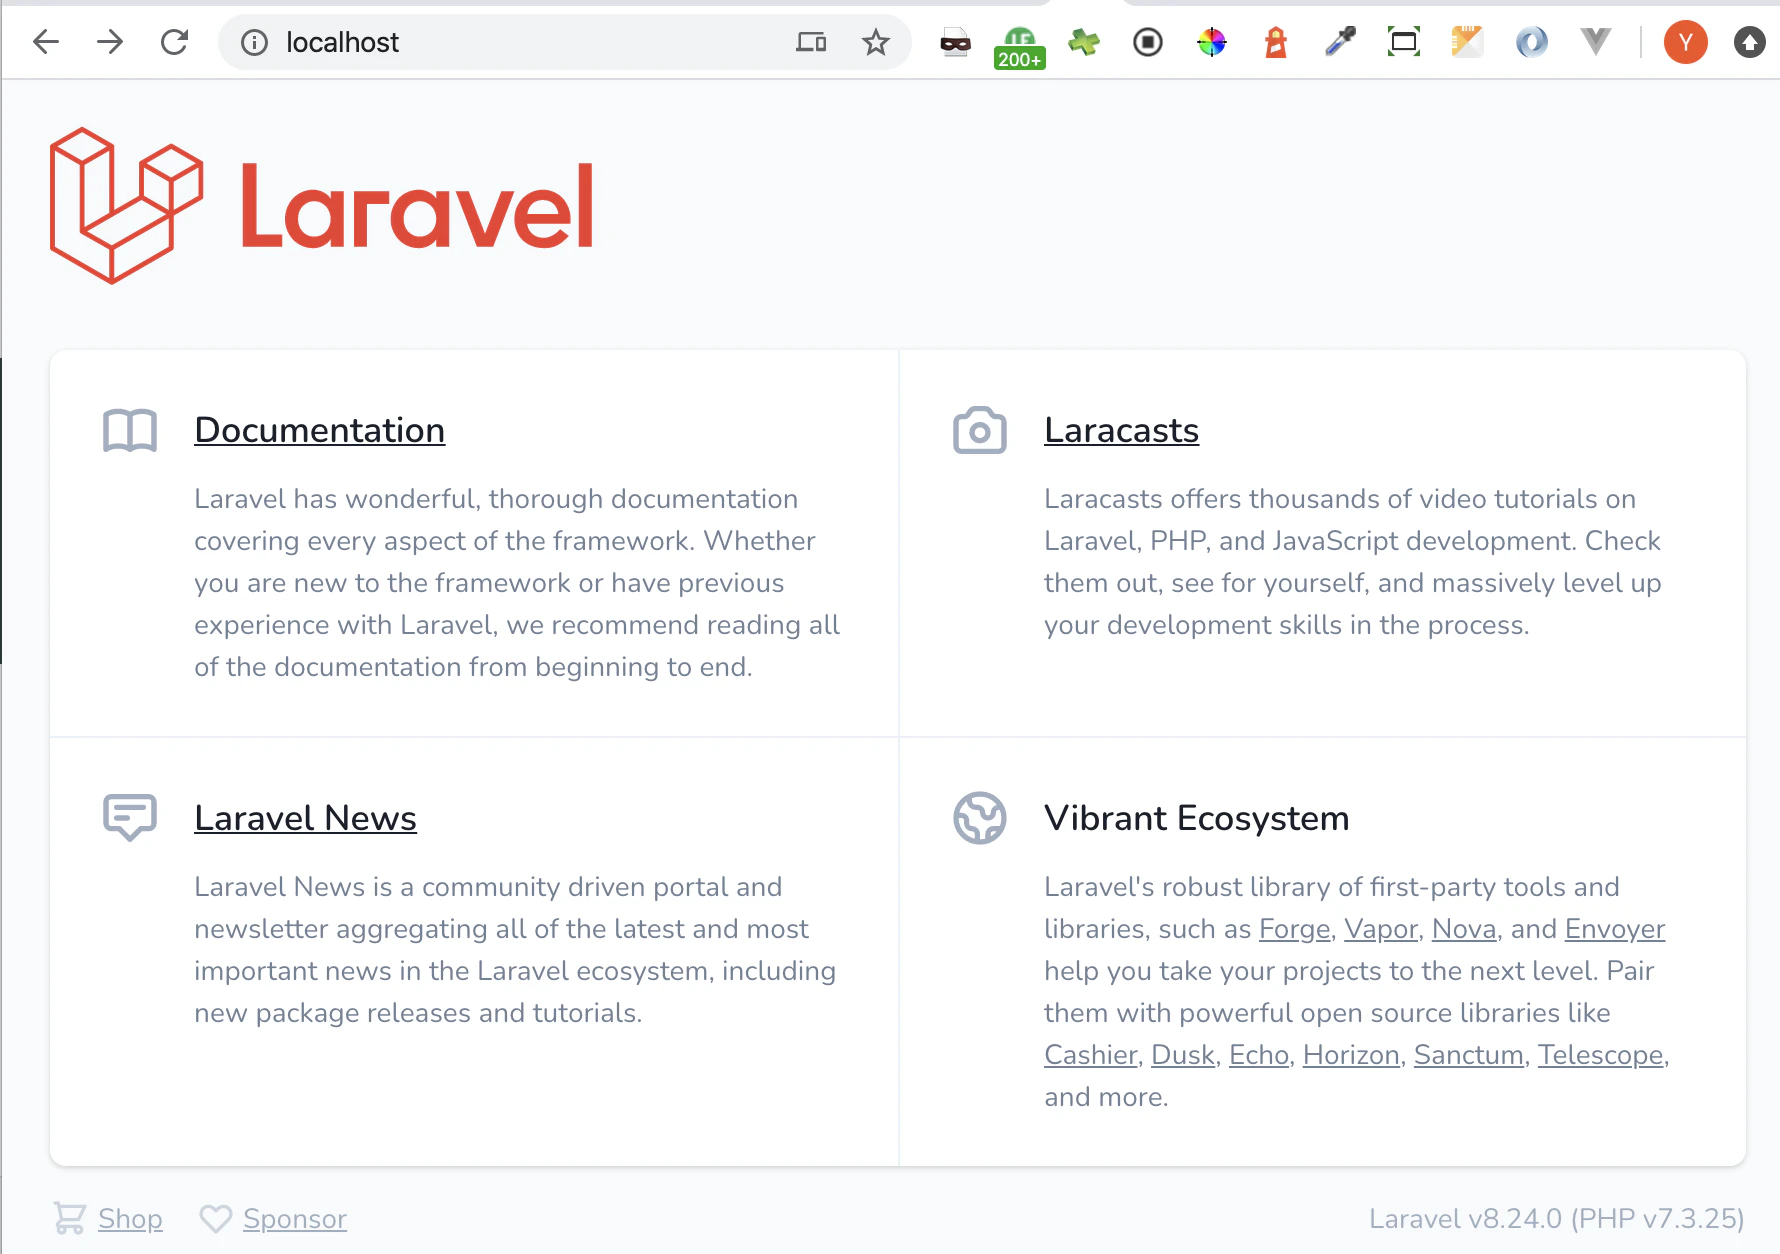The height and width of the screenshot is (1254, 1780).
Task: Click the Documentation description paragraph
Action: click(x=517, y=583)
